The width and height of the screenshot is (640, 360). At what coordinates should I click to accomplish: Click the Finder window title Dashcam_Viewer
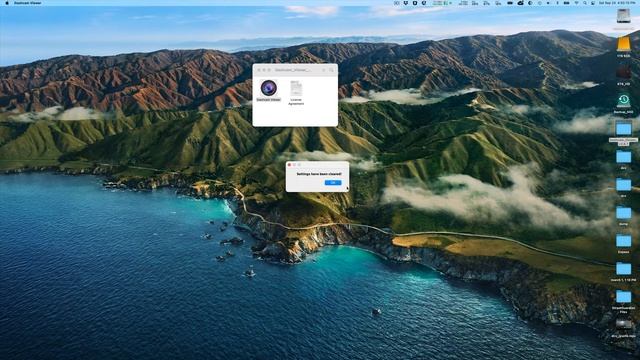point(293,70)
